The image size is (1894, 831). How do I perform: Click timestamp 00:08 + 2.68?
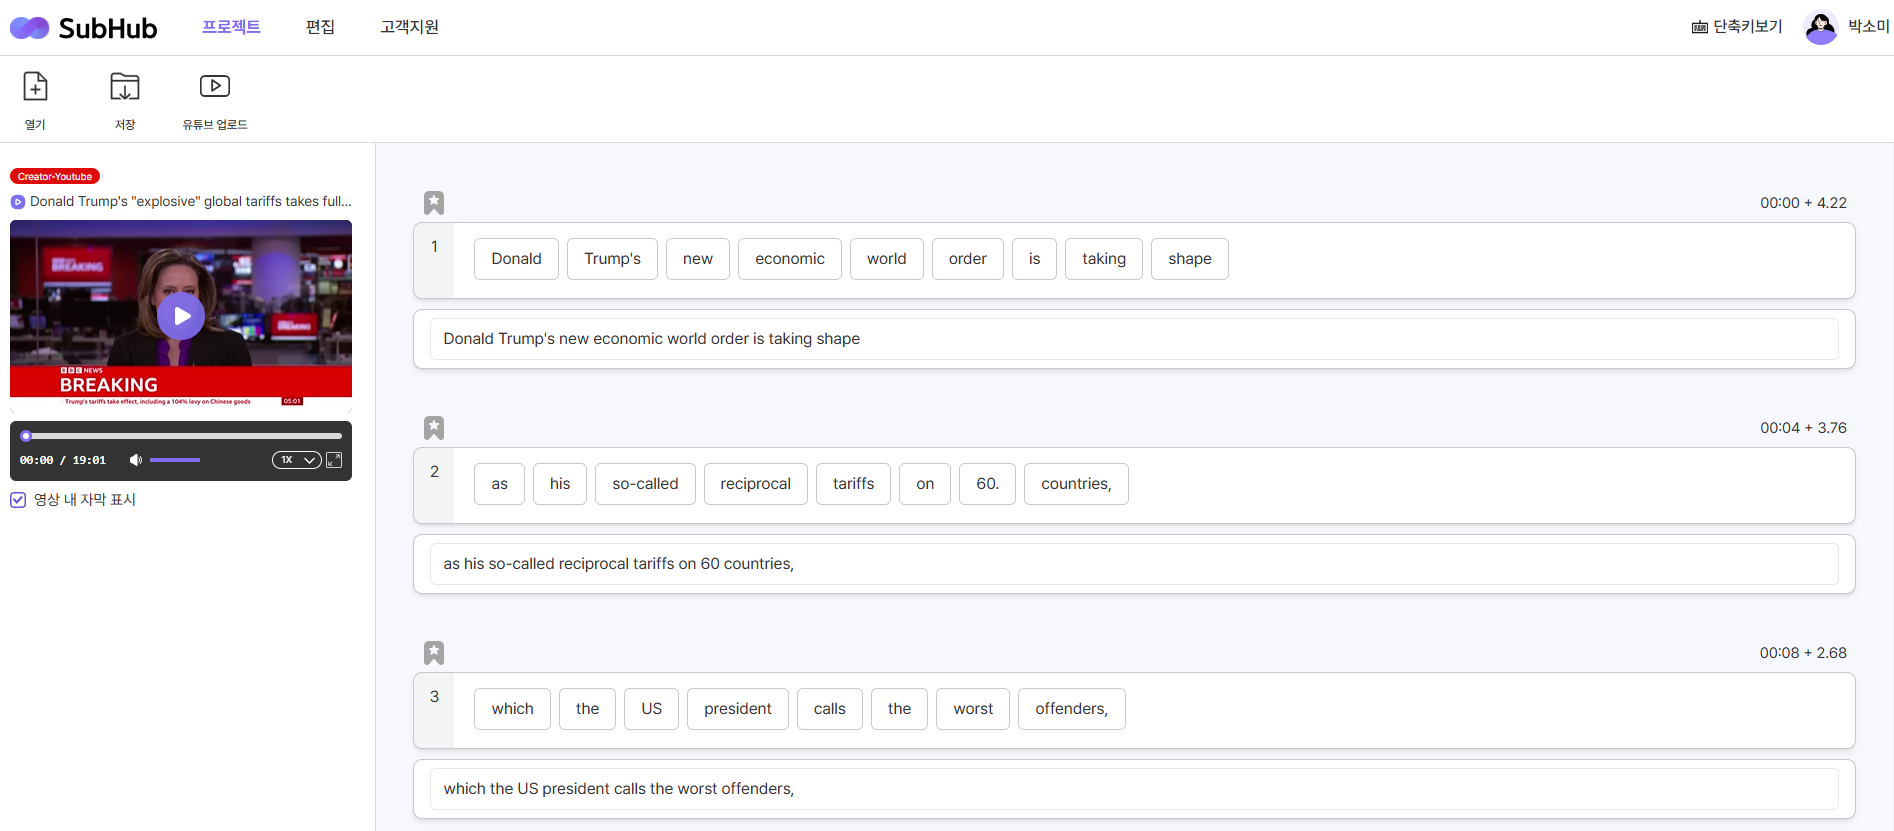tap(1803, 653)
